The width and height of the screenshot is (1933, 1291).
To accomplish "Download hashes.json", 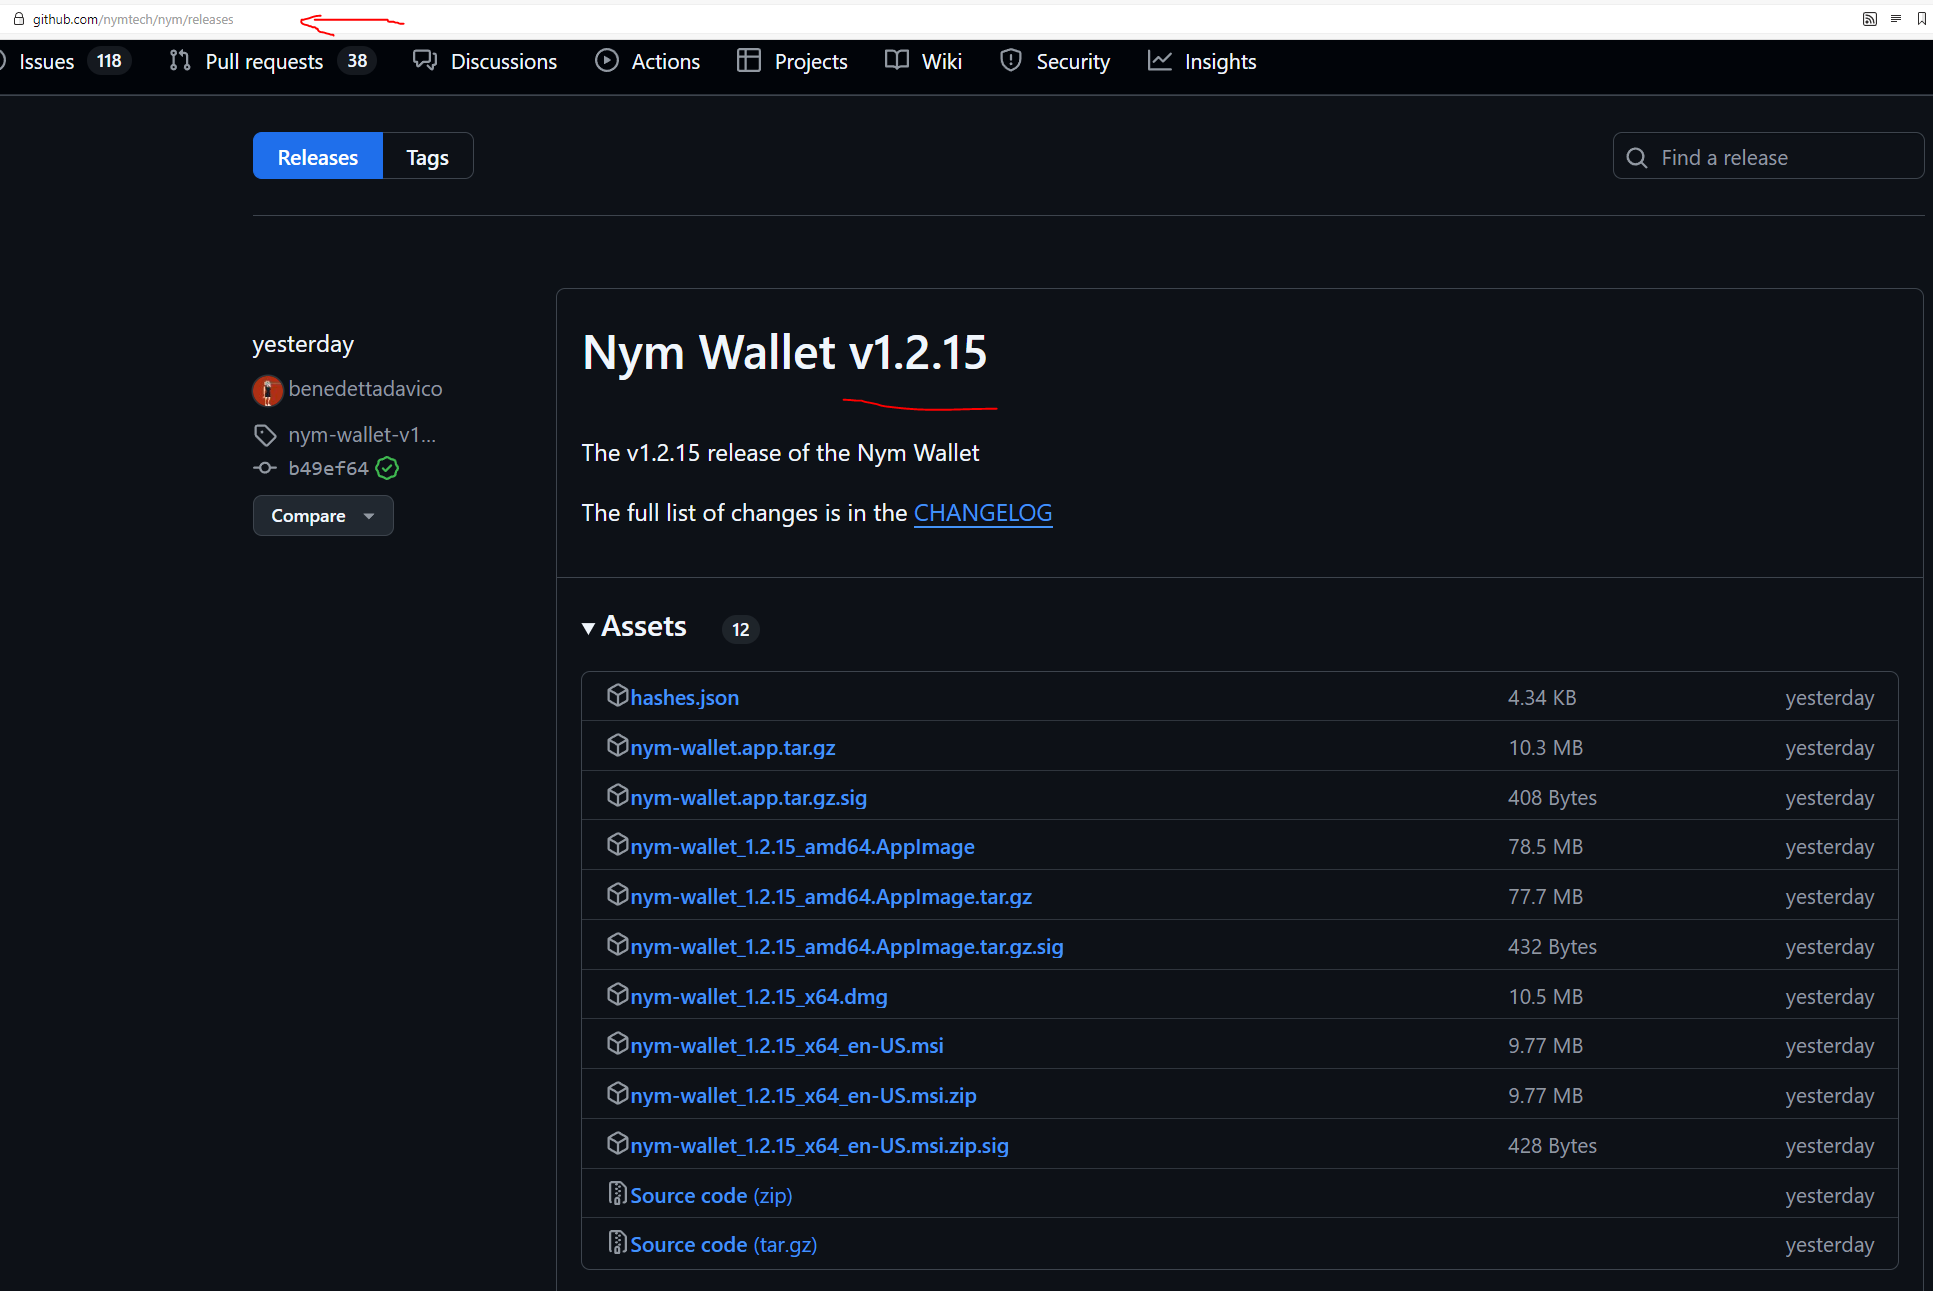I will coord(685,697).
